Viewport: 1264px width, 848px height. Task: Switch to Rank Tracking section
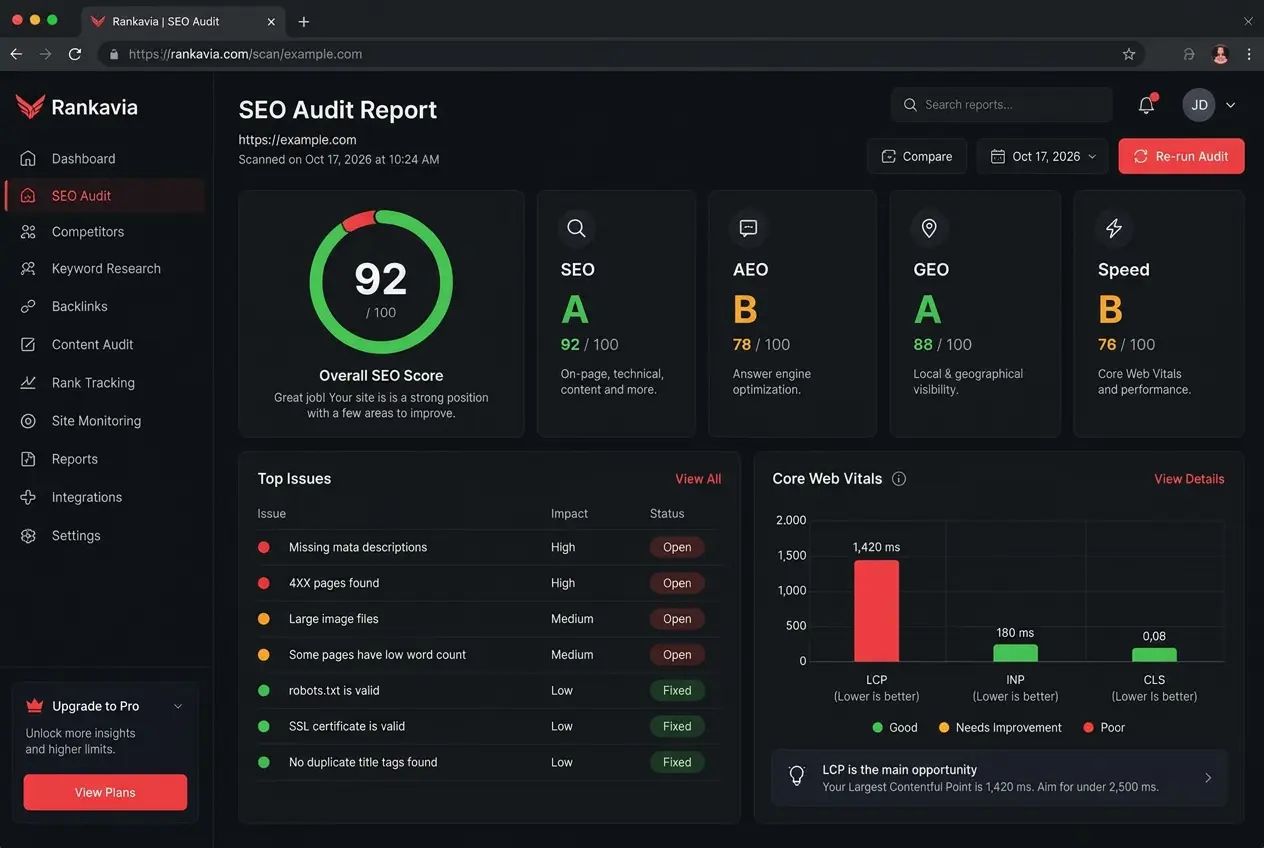105,383
